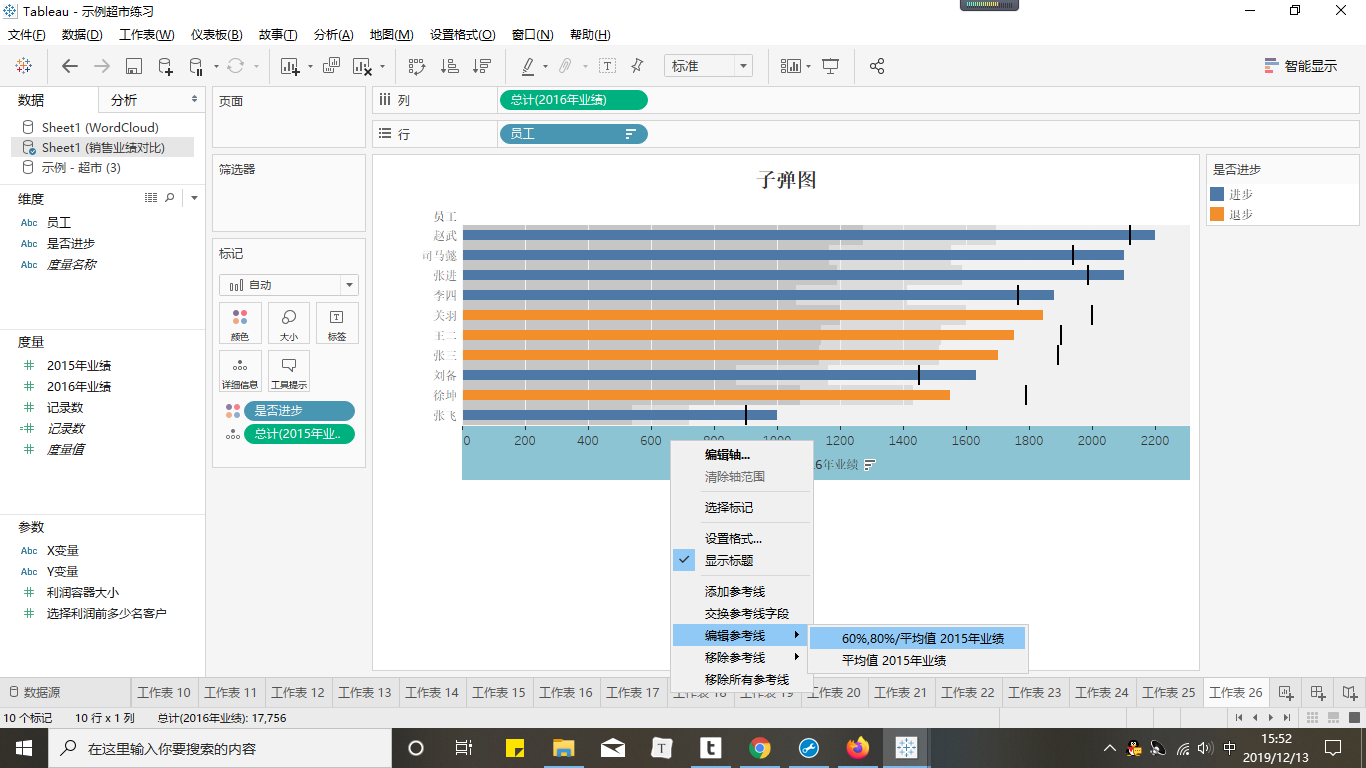Viewport: 1366px width, 768px height.
Task: Click the 总计(2016年业绩) pill on columns
Action: pos(573,100)
